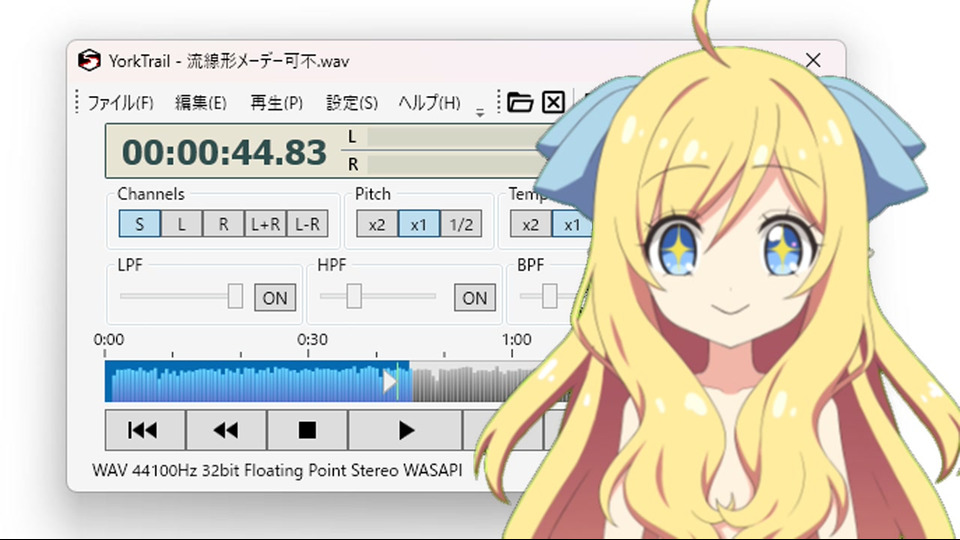The height and width of the screenshot is (540, 960).
Task: Select the L+R channel button
Action: click(x=265, y=224)
